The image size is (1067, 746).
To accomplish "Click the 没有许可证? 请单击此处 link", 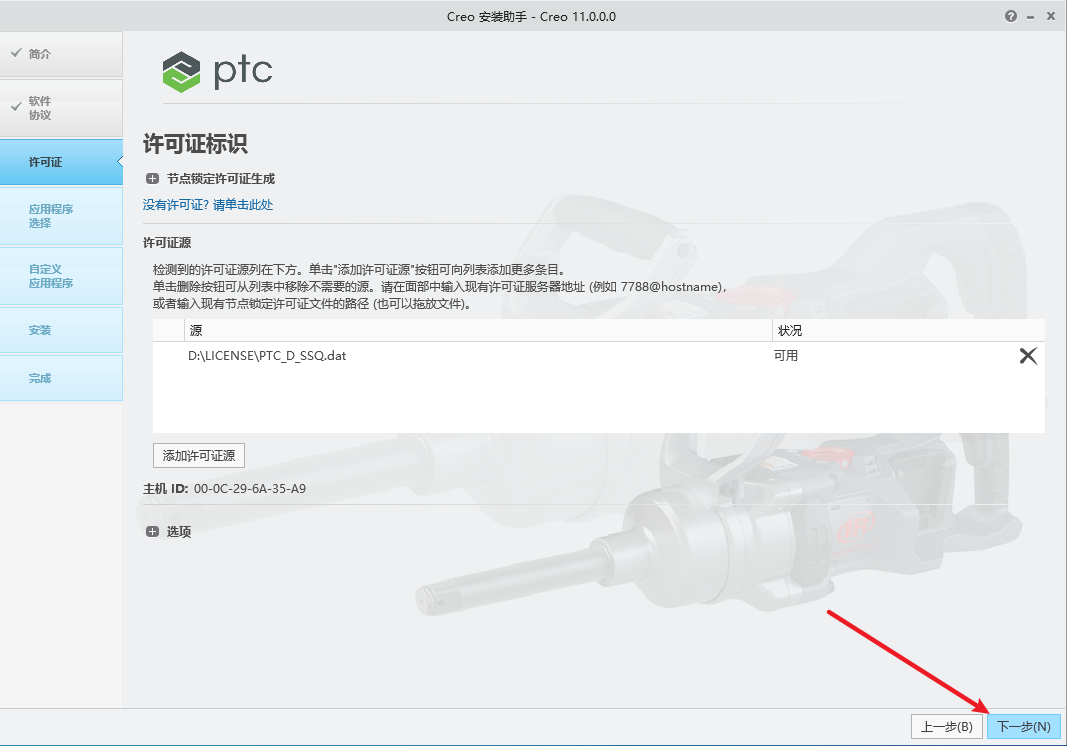I will 207,204.
